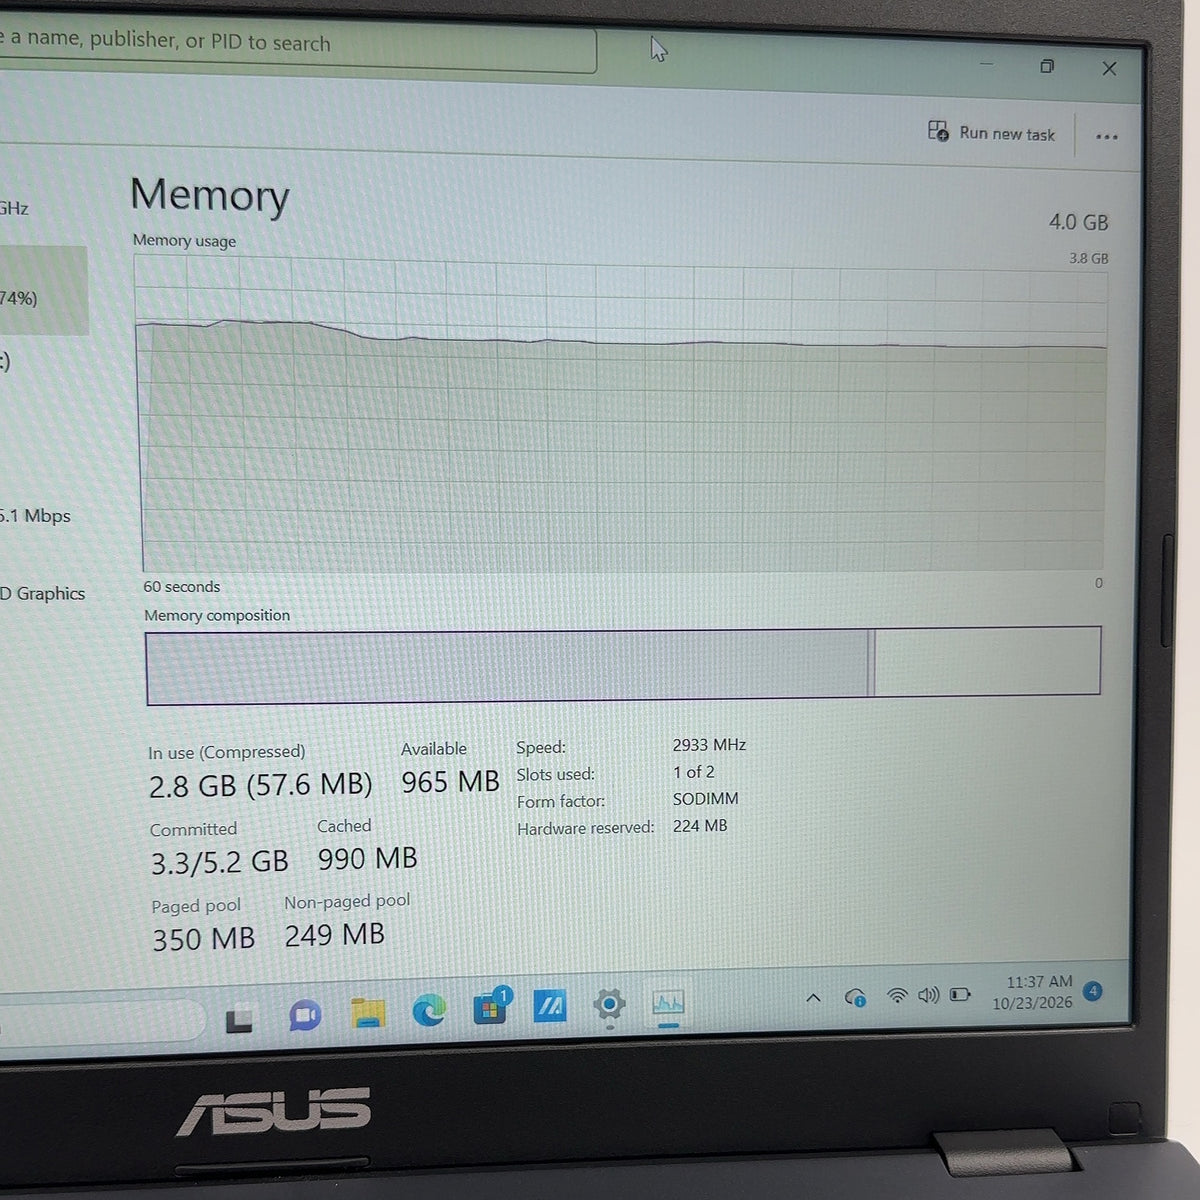Select the Graphics GPU sidebar item

[x=43, y=594]
